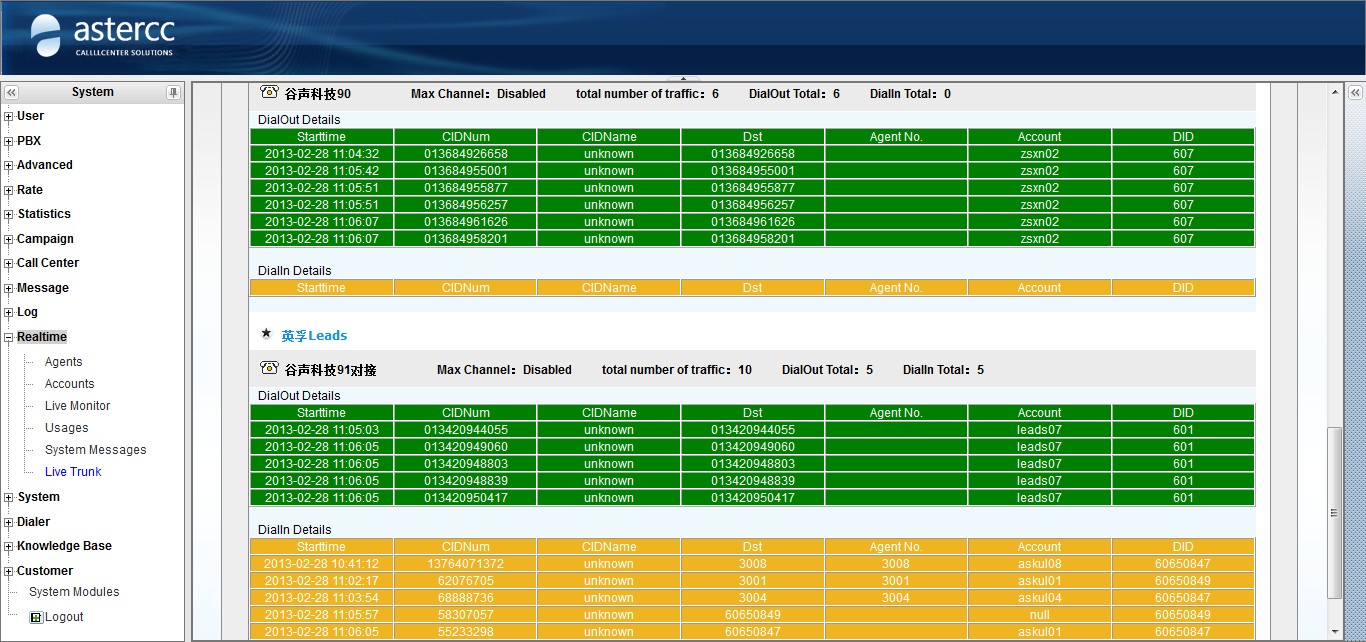The image size is (1366, 642).
Task: Open the 英孚Leads group link
Action: coord(314,336)
